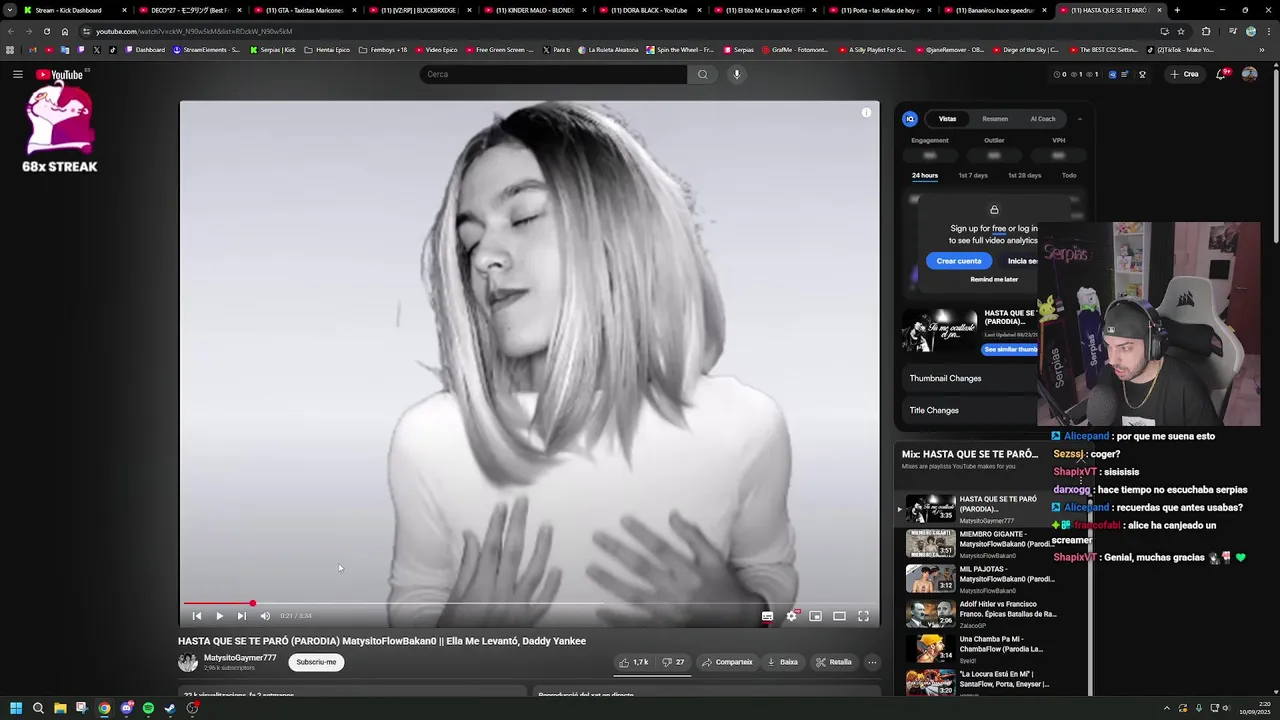Select the 1st 28 days range
The image size is (1280, 720).
[x=1025, y=175]
